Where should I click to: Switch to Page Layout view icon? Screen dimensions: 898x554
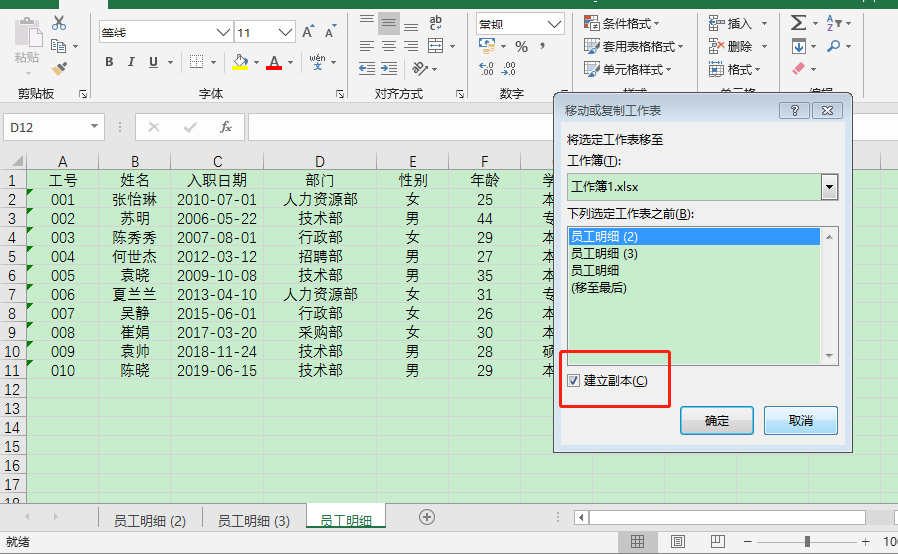click(x=678, y=541)
